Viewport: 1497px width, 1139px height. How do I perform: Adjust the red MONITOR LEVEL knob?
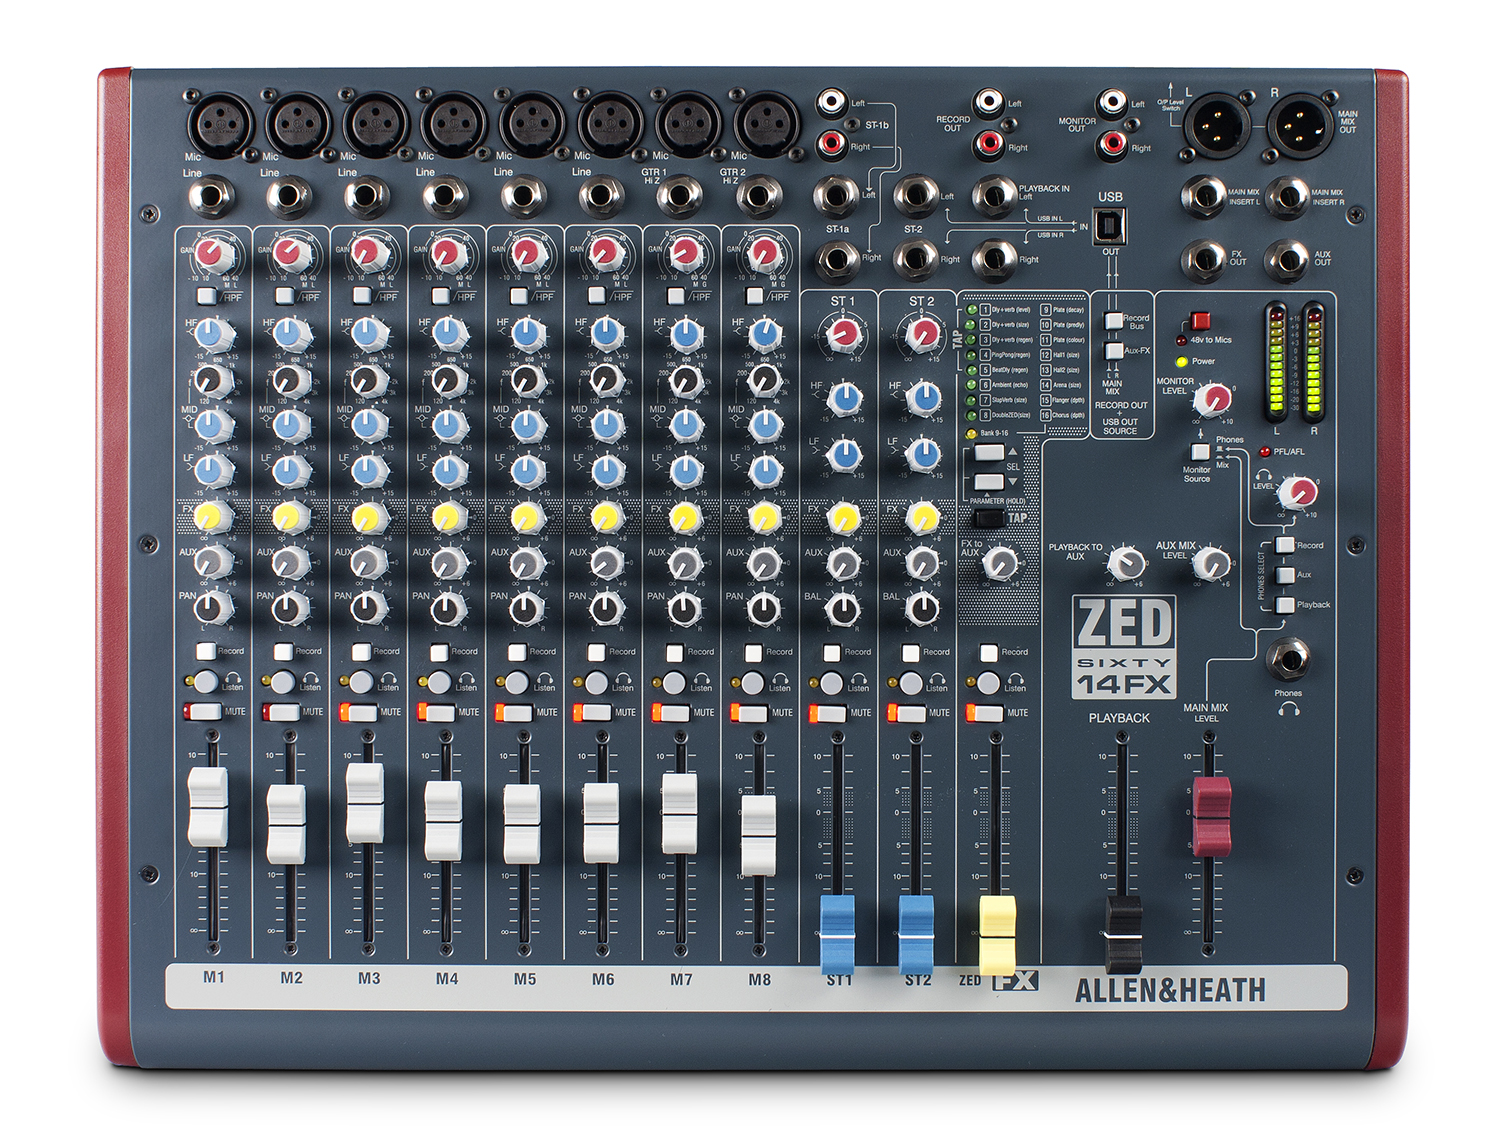(1213, 400)
